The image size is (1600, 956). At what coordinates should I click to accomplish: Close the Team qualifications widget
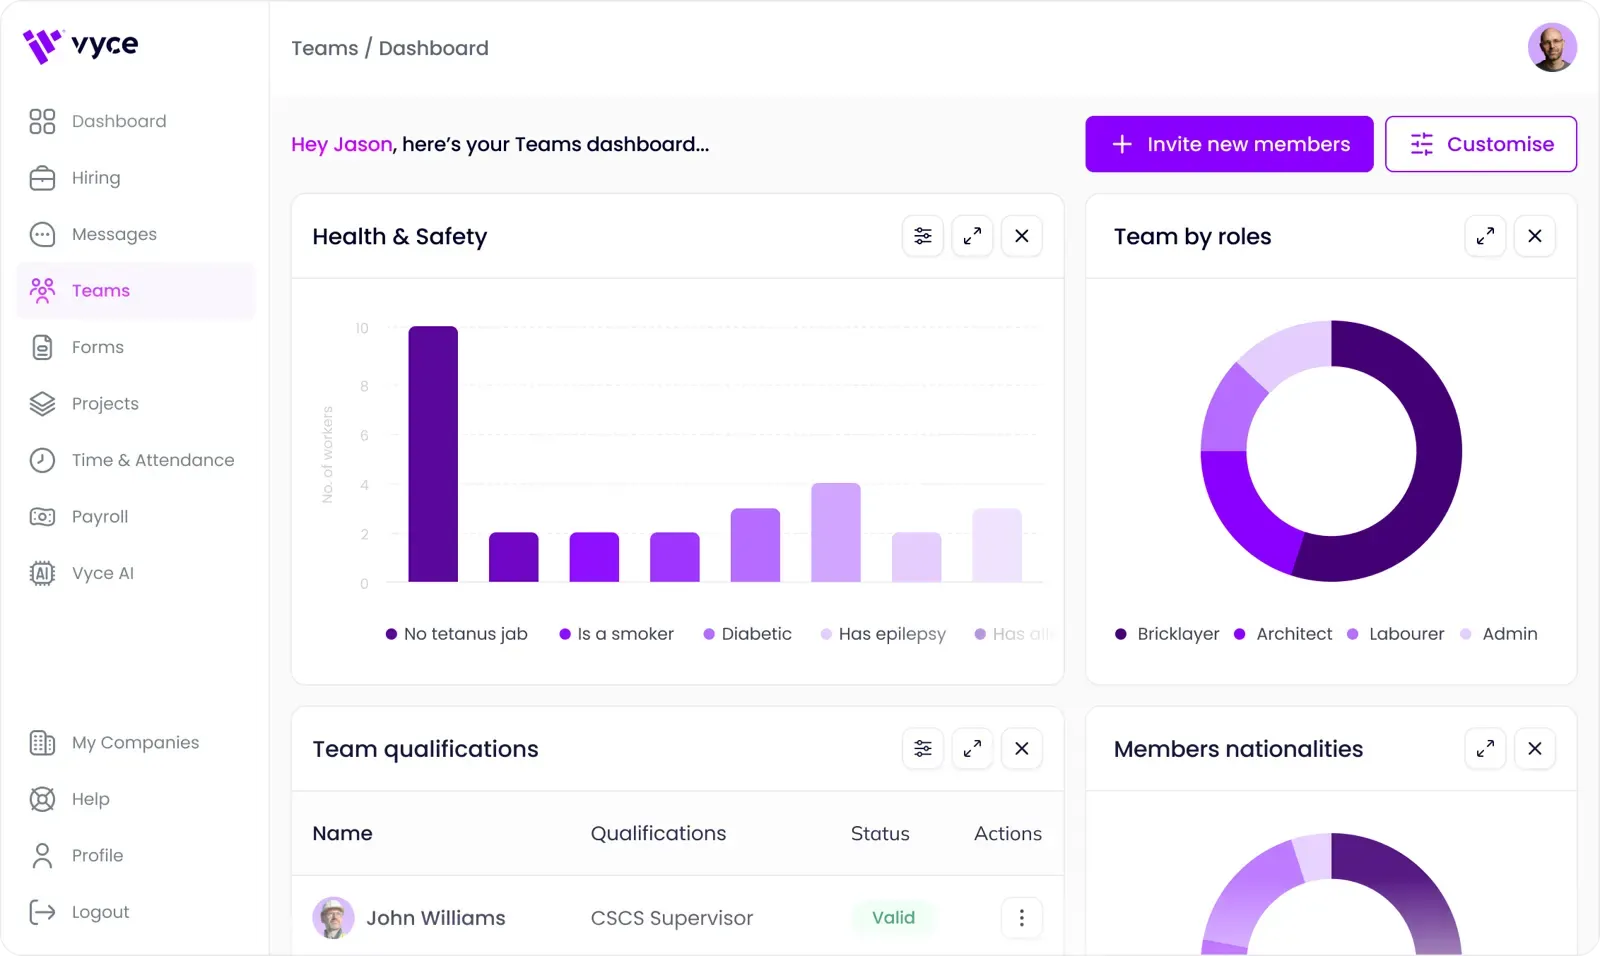point(1022,748)
